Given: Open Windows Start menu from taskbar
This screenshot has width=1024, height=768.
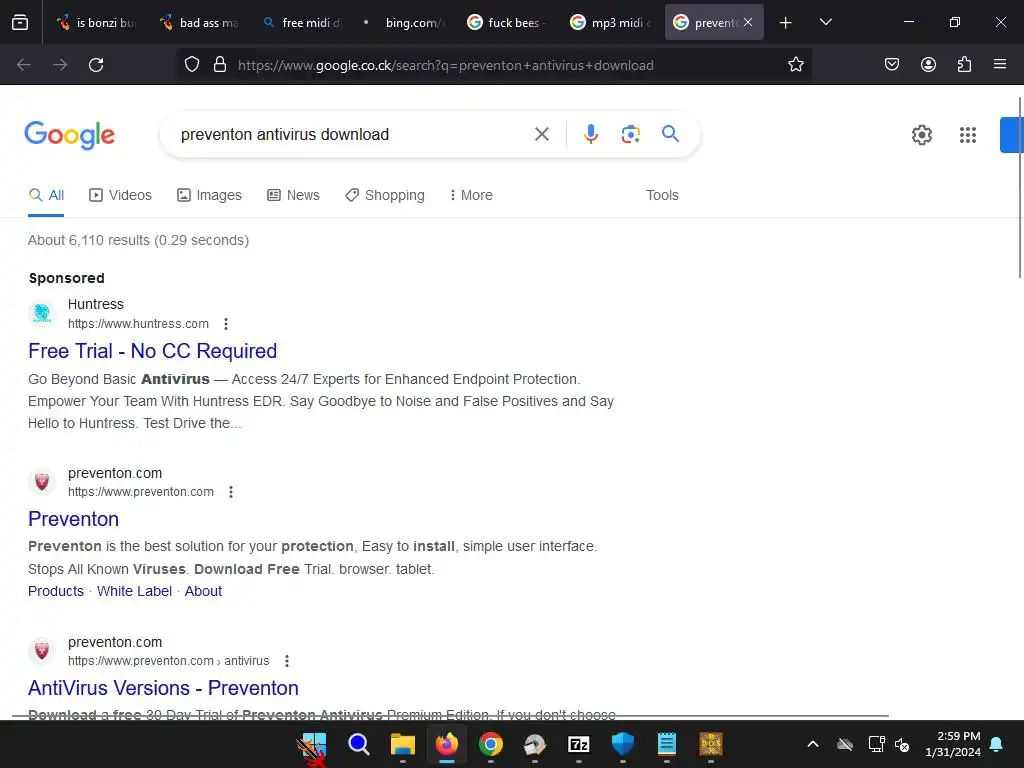Looking at the screenshot, I should tap(314, 744).
